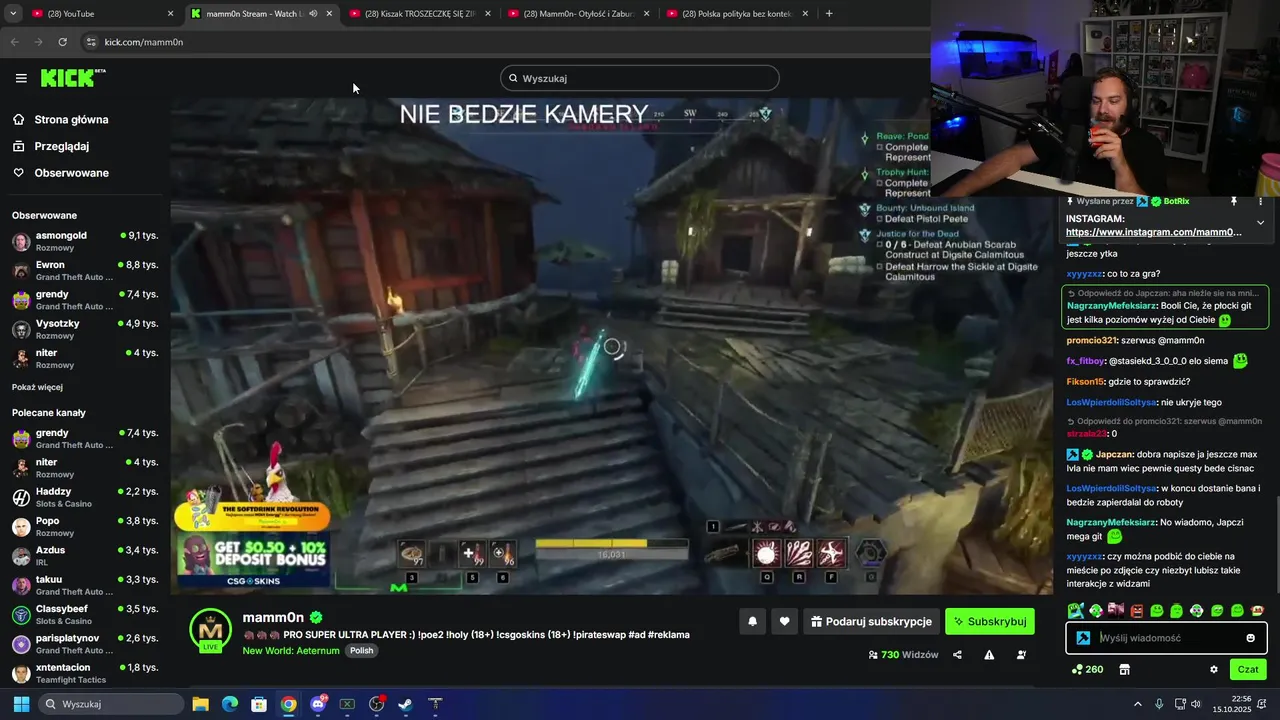Open Windows Start menu

point(21,704)
